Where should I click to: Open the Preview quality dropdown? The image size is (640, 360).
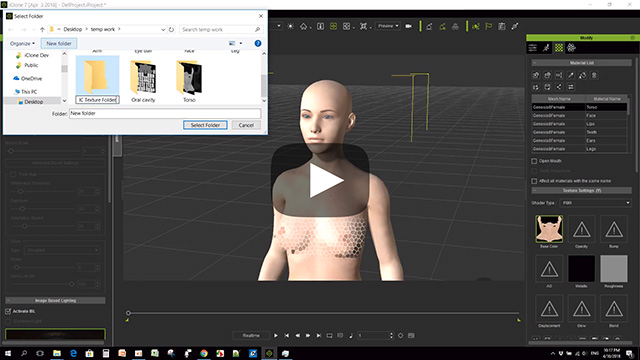point(387,26)
